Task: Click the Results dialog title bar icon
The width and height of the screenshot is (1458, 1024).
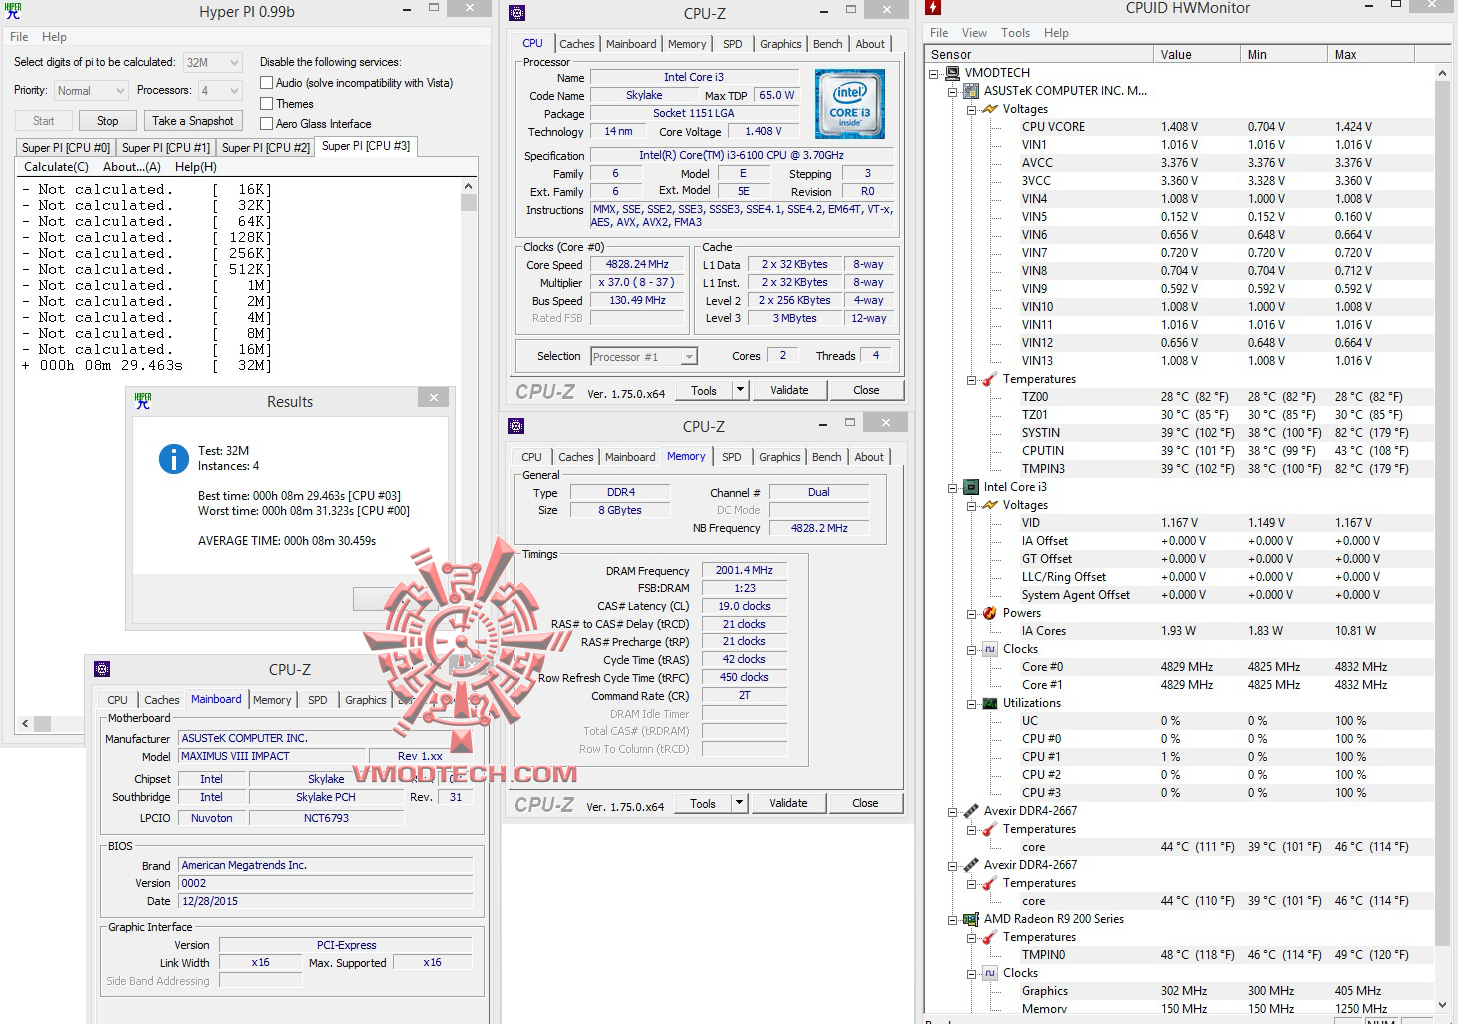Action: coord(143,401)
